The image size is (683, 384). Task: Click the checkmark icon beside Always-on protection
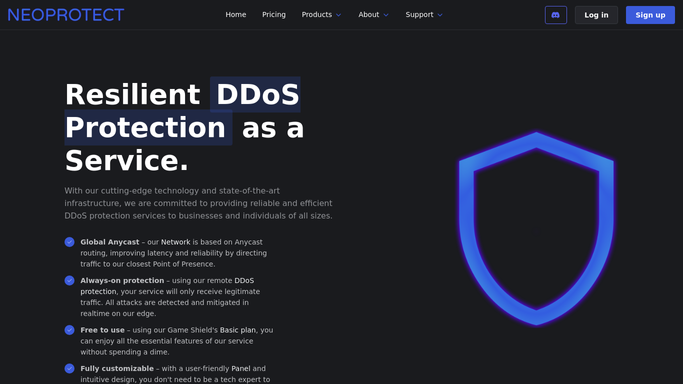pos(69,280)
